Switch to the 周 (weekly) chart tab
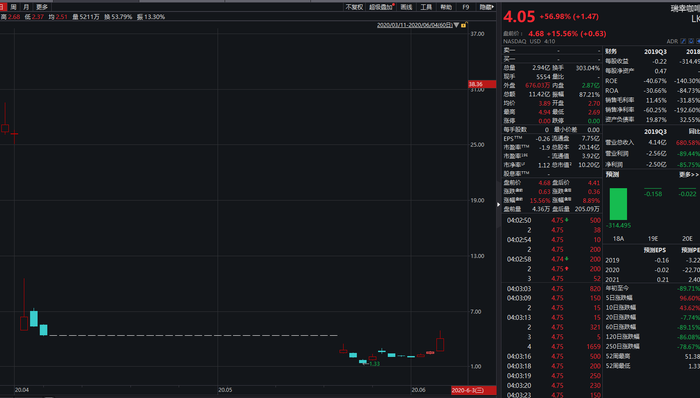 tap(13, 7)
